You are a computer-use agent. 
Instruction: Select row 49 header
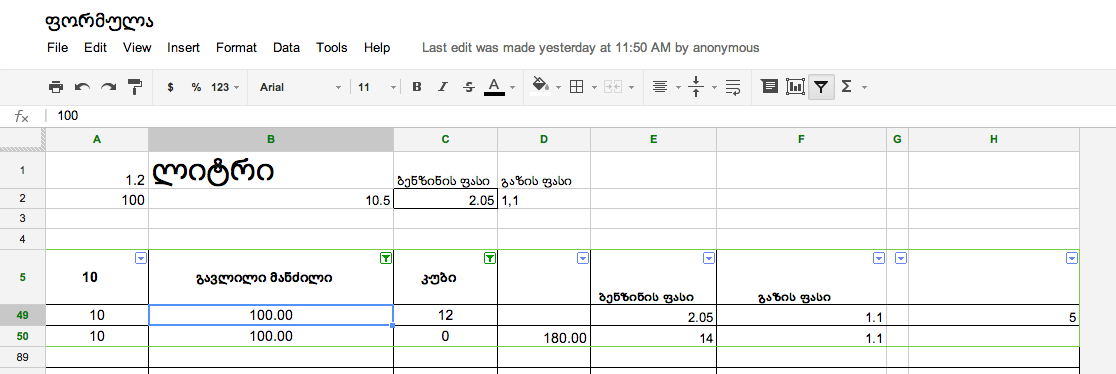23,315
